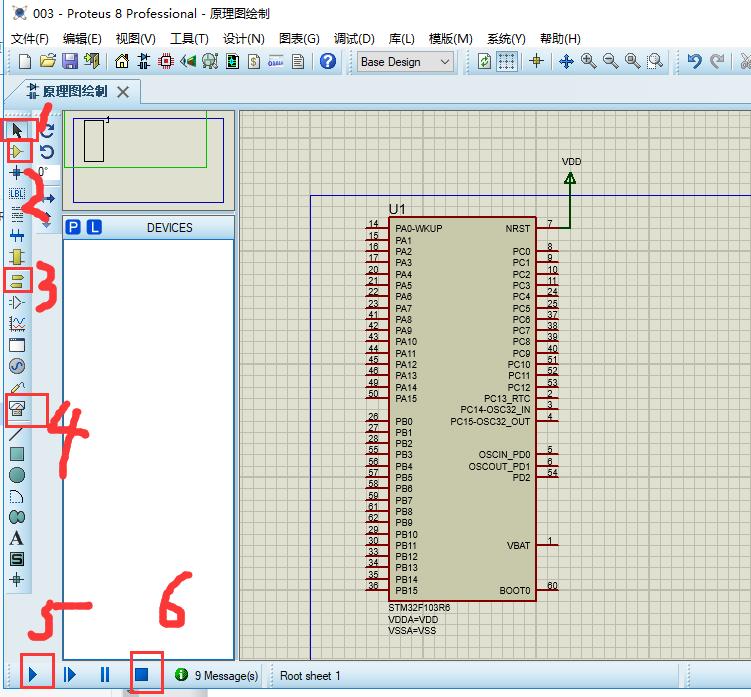Select the 2D text 'A' tool
The width and height of the screenshot is (751, 697).
17,538
